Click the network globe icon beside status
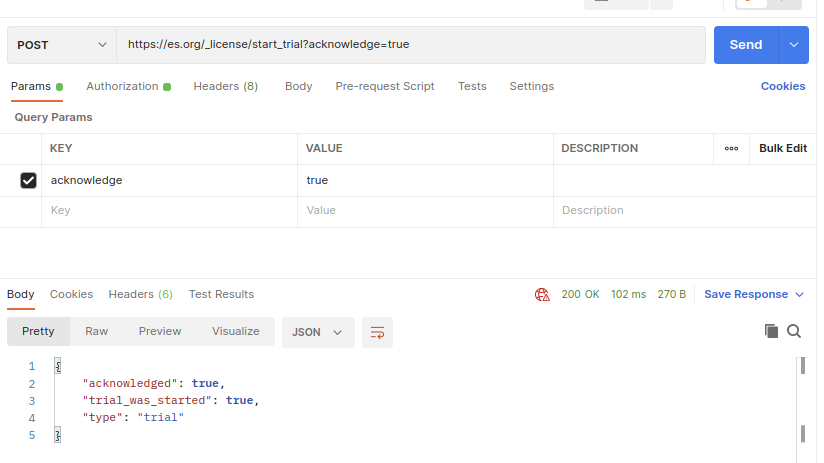This screenshot has width=824, height=463. [x=542, y=295]
